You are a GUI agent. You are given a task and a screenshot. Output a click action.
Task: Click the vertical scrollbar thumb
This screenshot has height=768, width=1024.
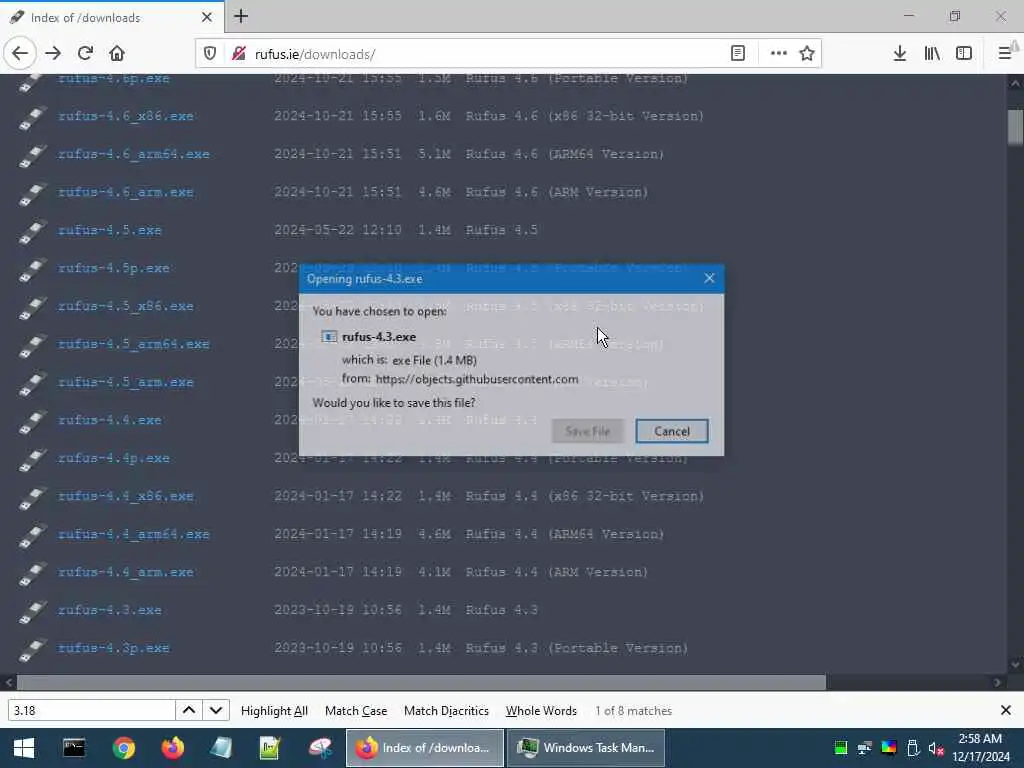click(1015, 127)
